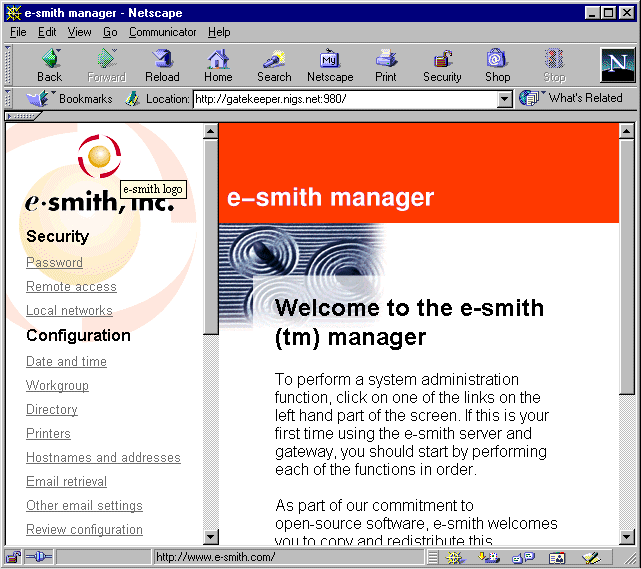Click the e-smith manager banner heading

click(x=330, y=197)
